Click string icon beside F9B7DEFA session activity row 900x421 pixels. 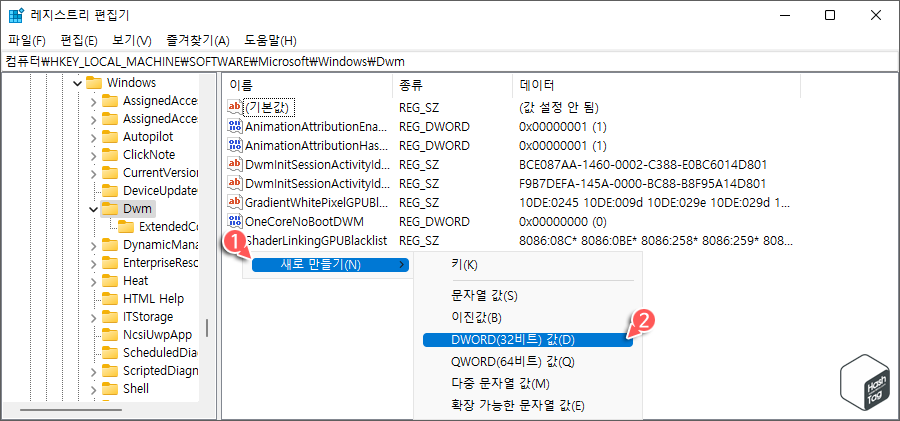point(235,183)
